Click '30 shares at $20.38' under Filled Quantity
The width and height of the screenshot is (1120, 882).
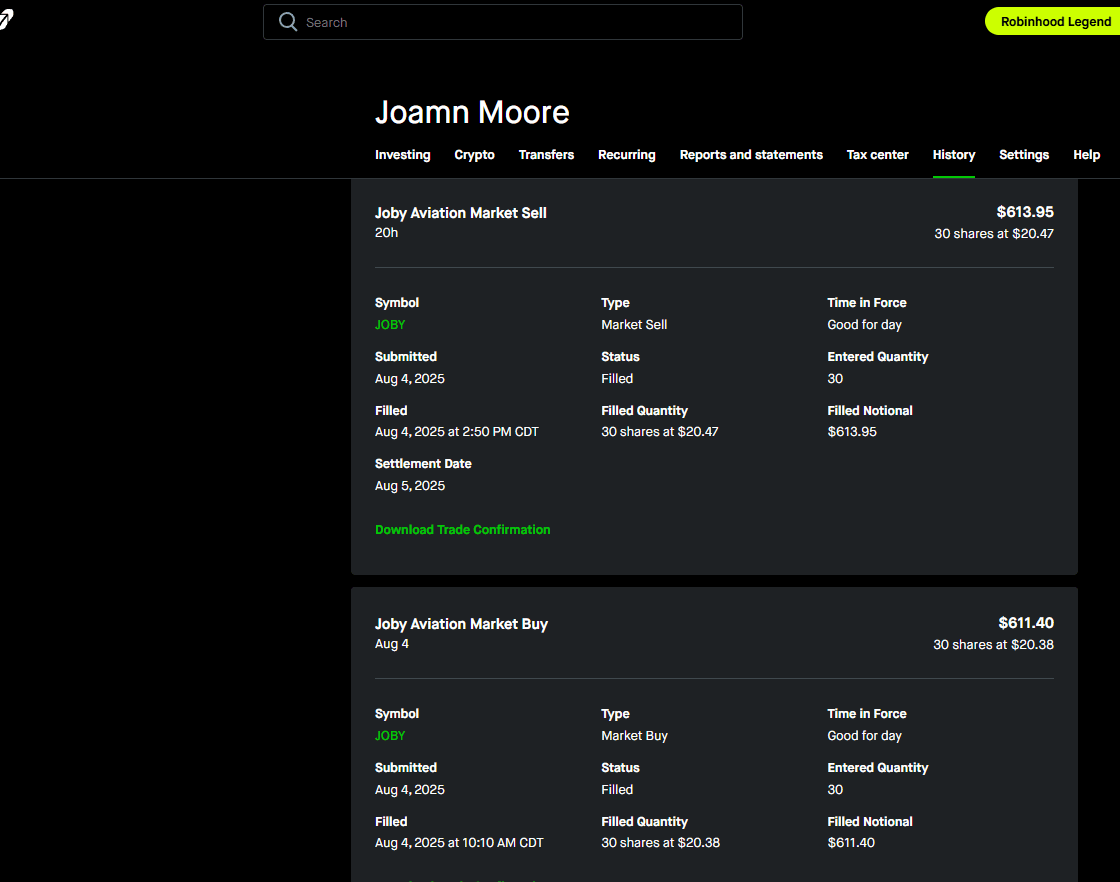(661, 843)
